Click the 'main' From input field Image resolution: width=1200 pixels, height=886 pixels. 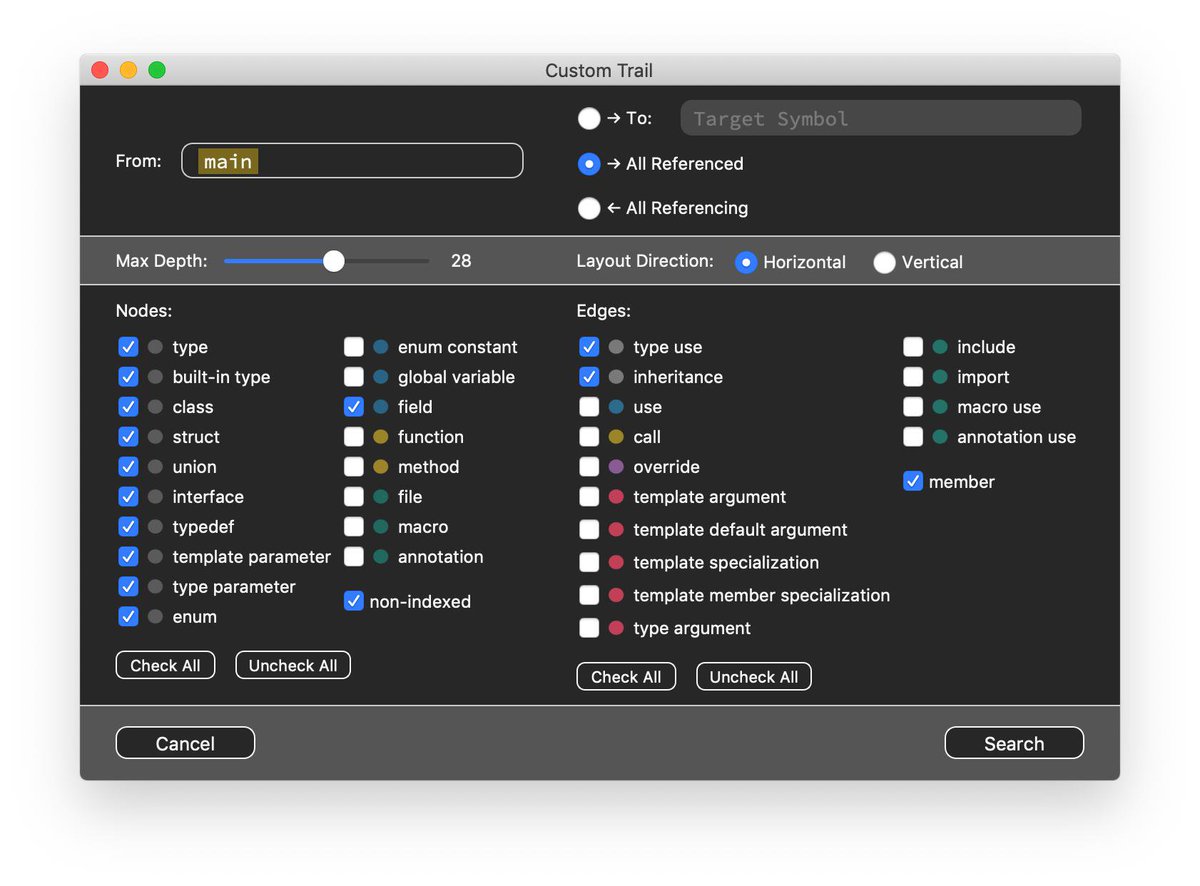pos(352,161)
